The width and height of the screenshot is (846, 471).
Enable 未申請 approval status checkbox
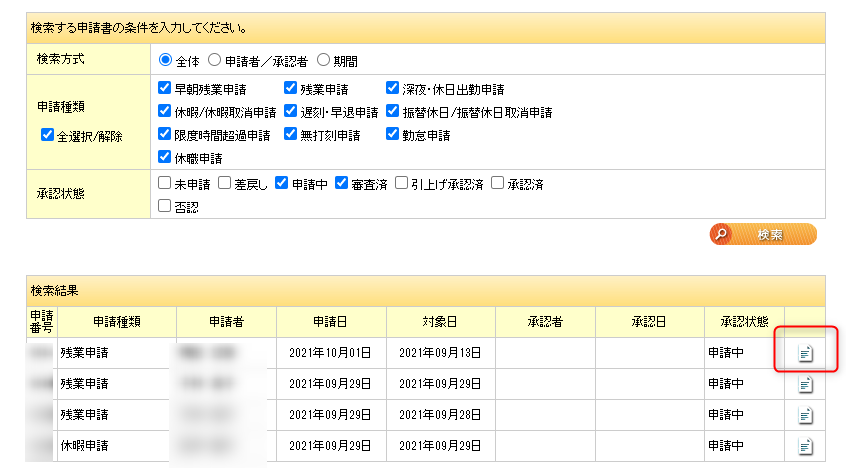click(x=165, y=183)
